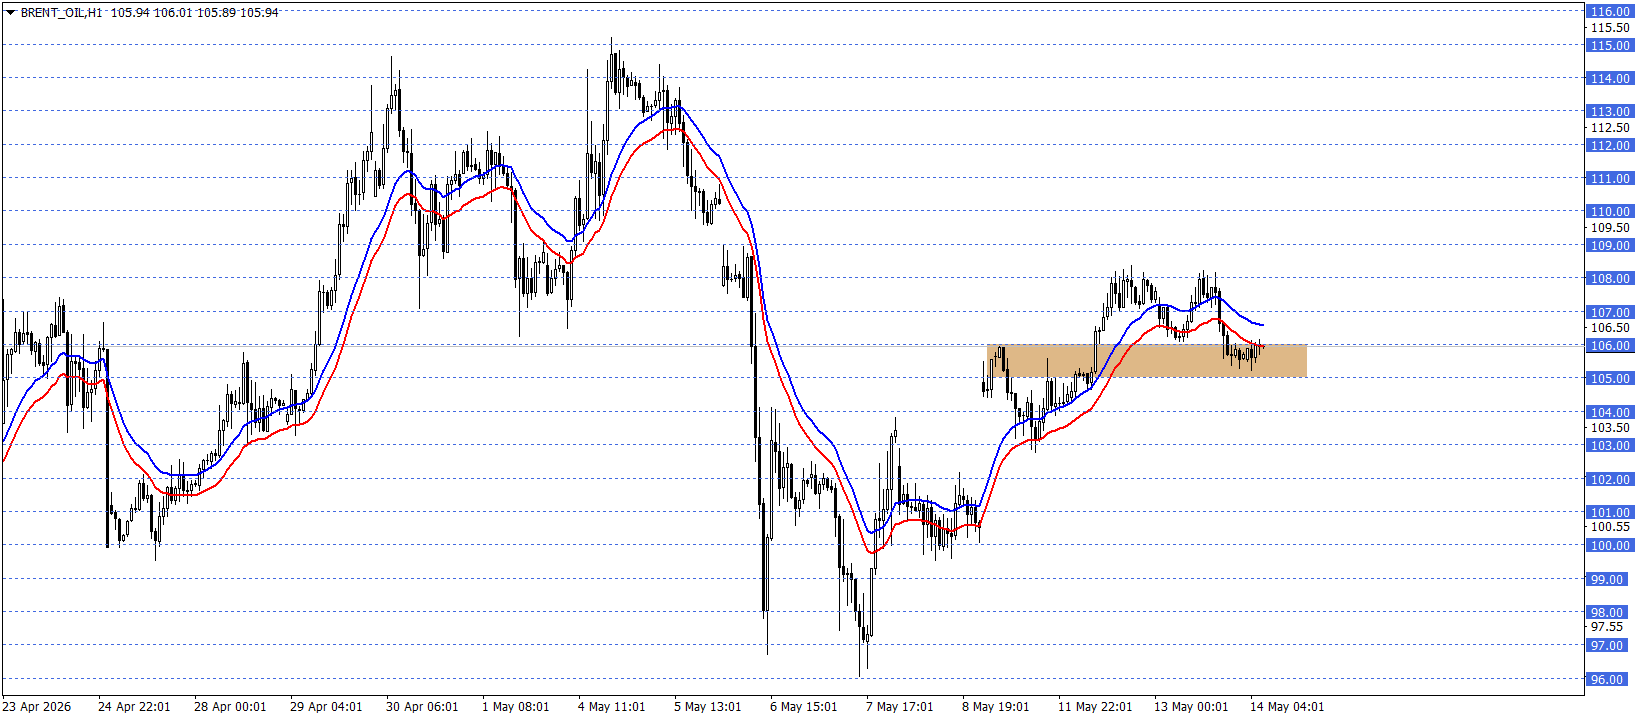Select the orange shaded rectangle zone

click(1146, 361)
